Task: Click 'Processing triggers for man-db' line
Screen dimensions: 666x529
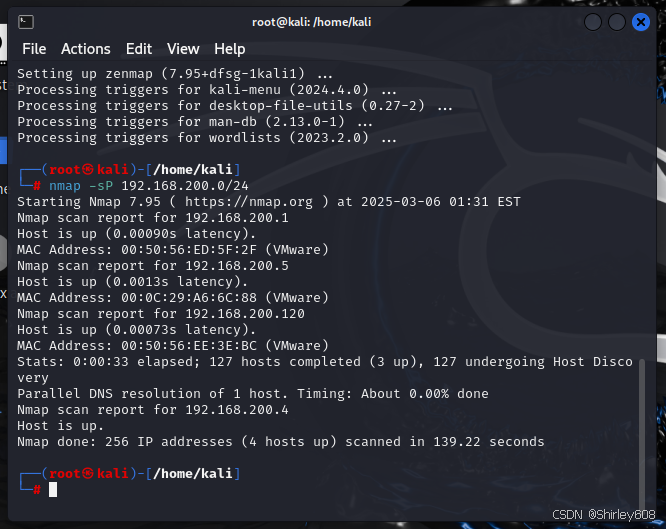Action: pyautogui.click(x=195, y=122)
